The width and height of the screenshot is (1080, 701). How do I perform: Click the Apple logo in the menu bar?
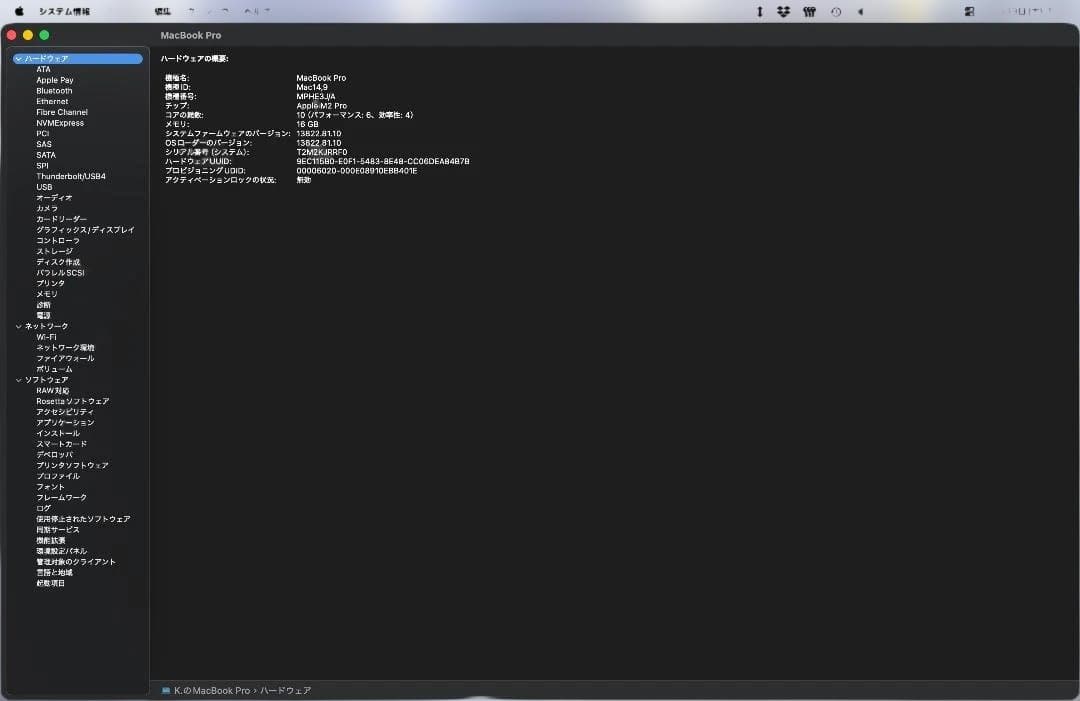tap(18, 11)
